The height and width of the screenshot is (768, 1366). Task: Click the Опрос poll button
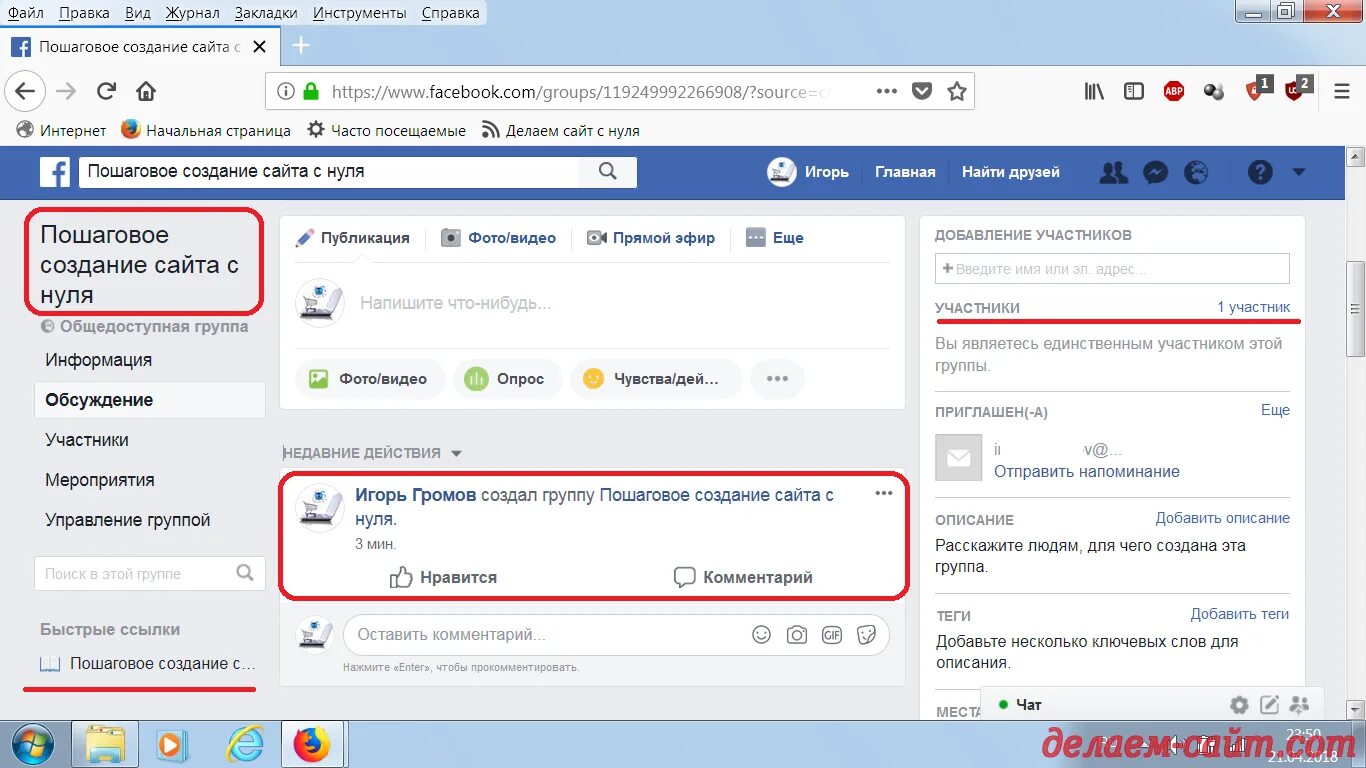506,379
